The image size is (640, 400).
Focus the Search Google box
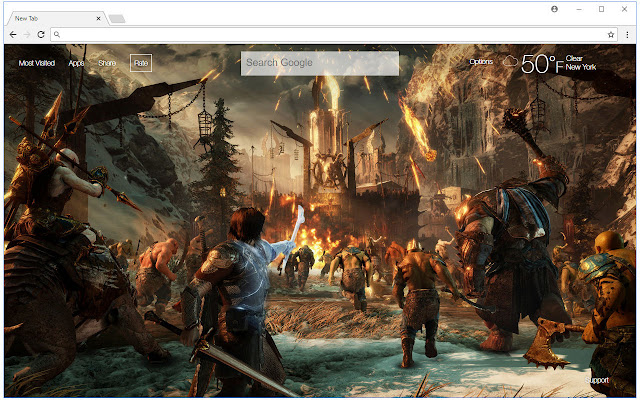[x=320, y=63]
